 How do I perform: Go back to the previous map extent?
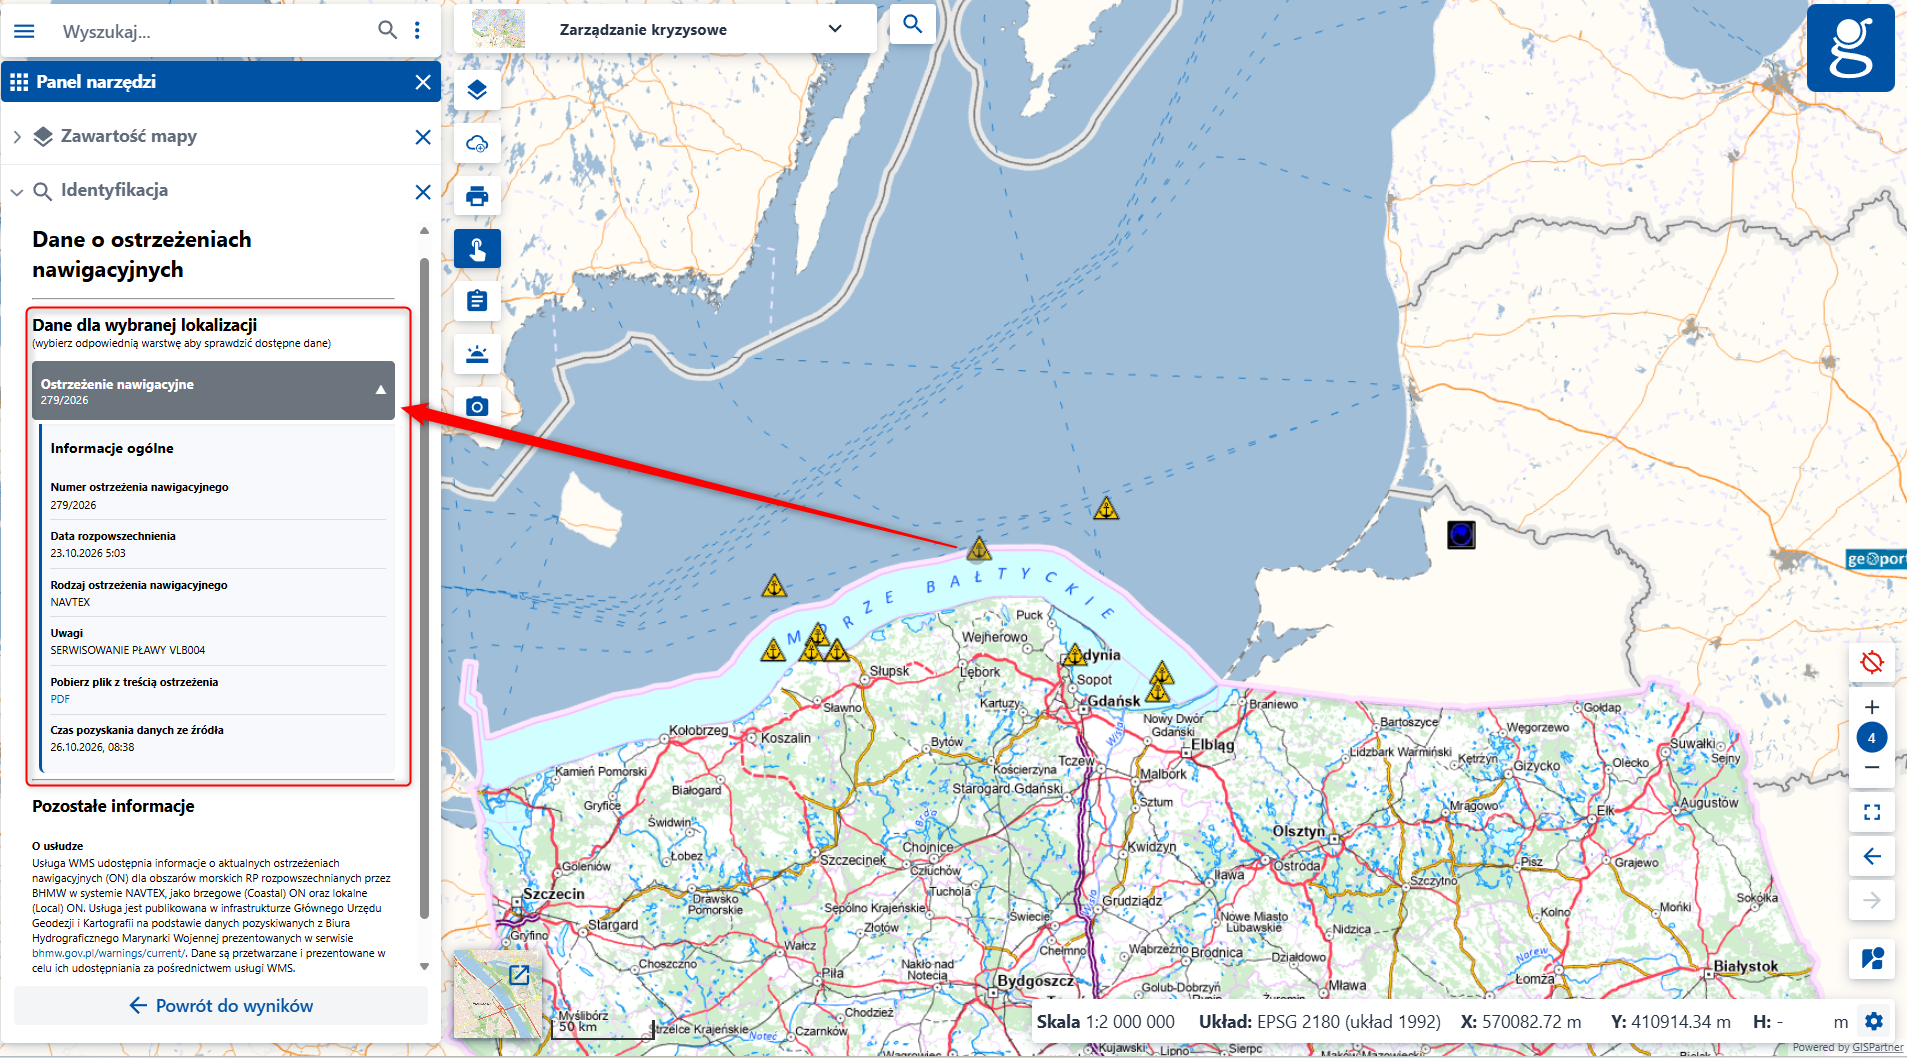click(x=1872, y=856)
